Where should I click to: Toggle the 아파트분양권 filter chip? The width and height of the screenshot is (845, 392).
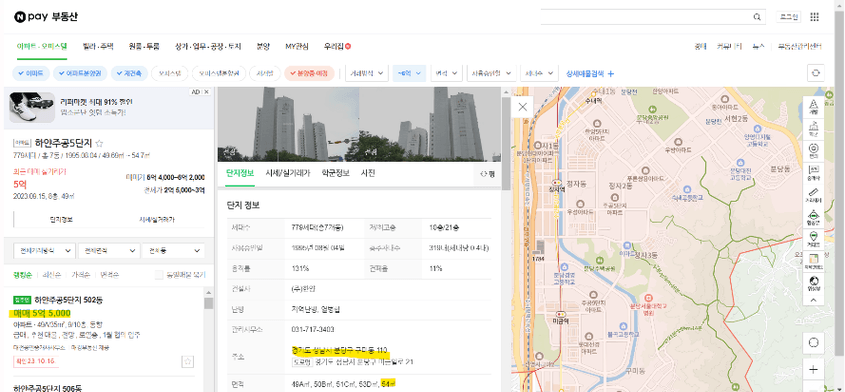pyautogui.click(x=80, y=73)
